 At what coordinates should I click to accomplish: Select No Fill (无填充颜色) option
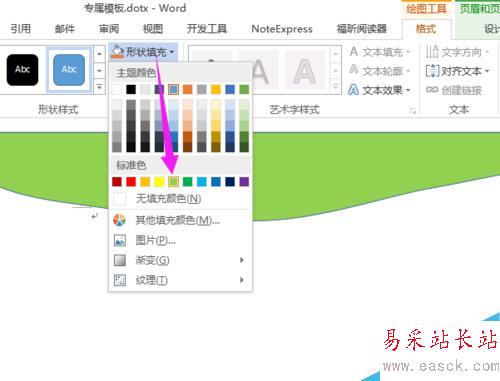click(180, 199)
